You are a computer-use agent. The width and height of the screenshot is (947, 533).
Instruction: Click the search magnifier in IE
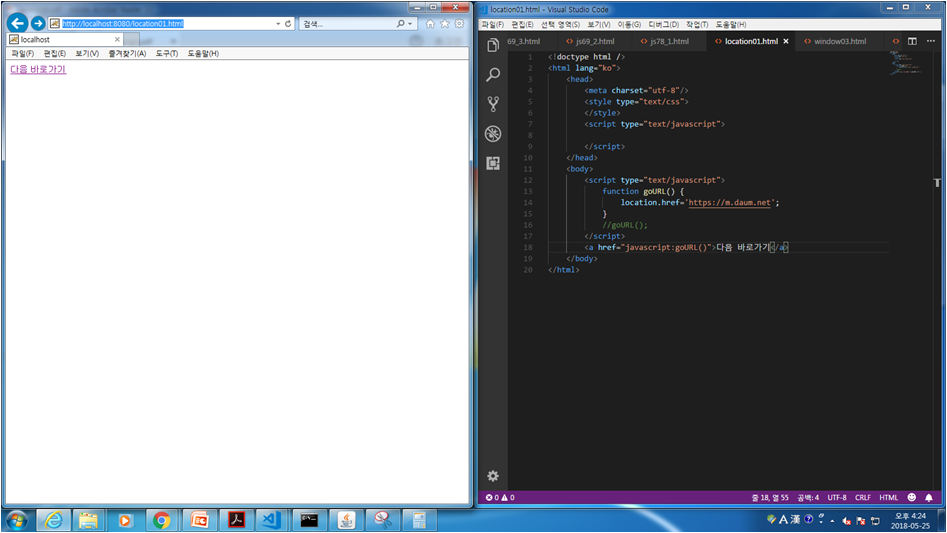coord(400,24)
